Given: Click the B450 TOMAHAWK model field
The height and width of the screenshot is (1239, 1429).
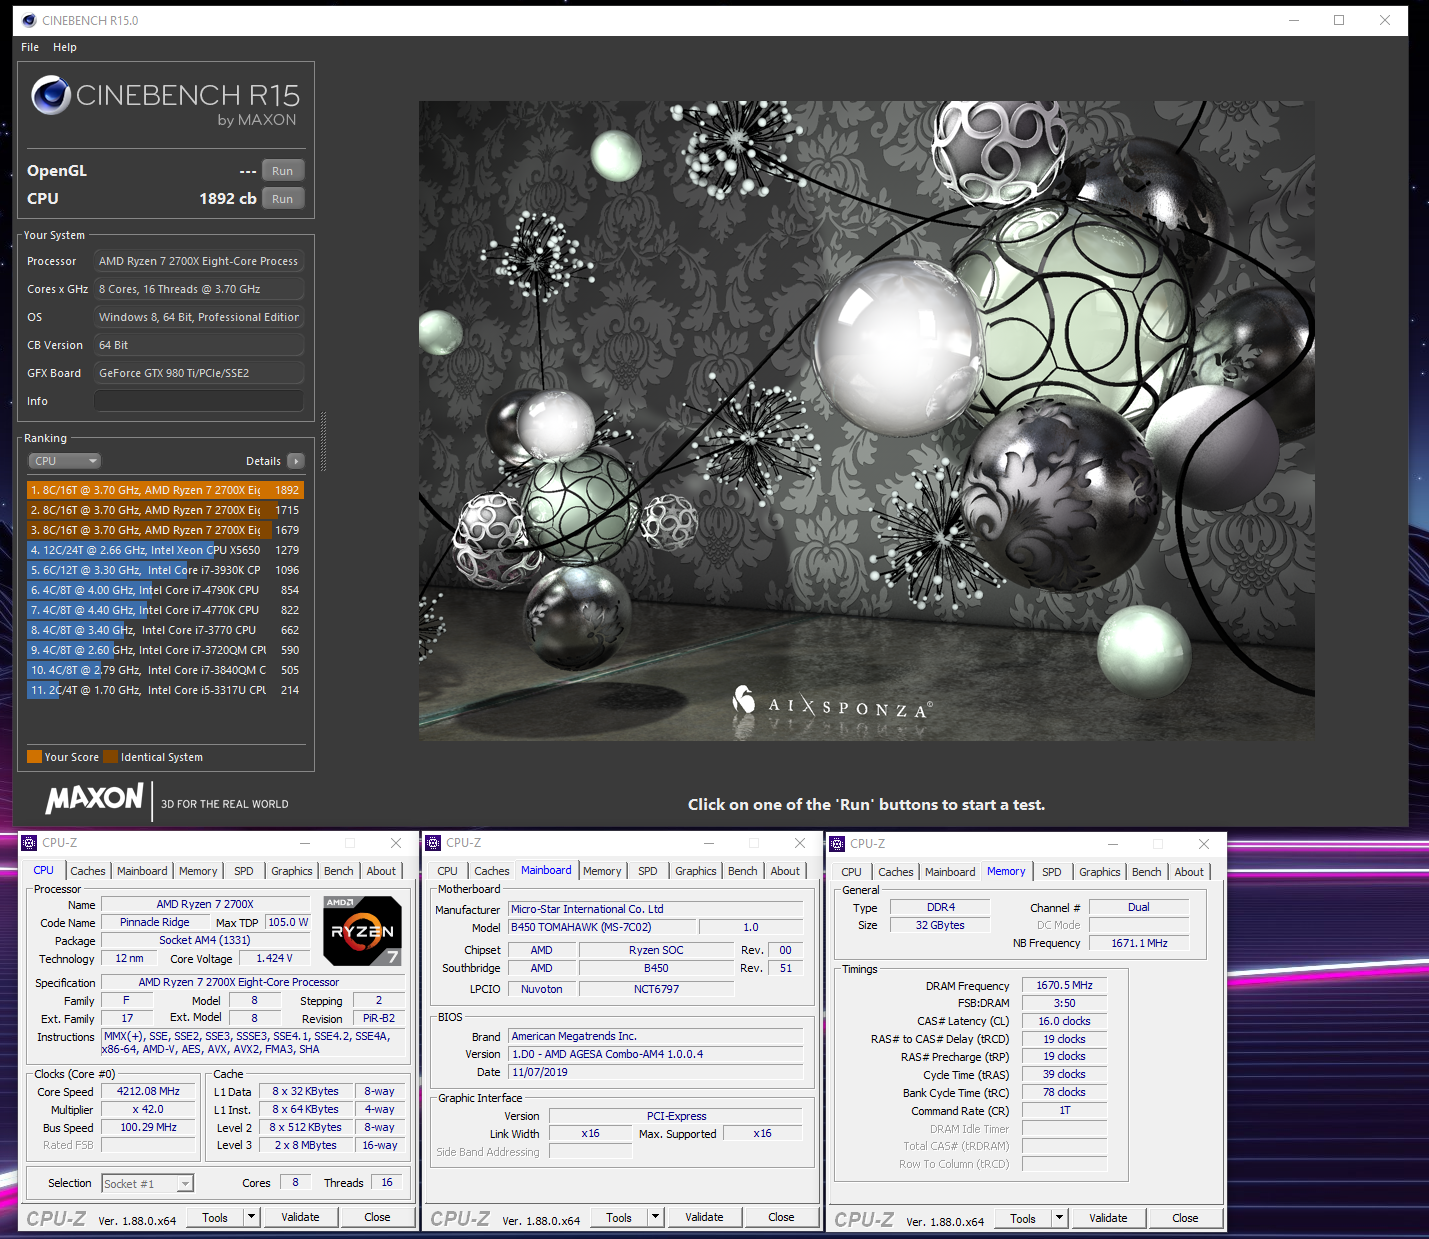Looking at the screenshot, I should point(603,927).
